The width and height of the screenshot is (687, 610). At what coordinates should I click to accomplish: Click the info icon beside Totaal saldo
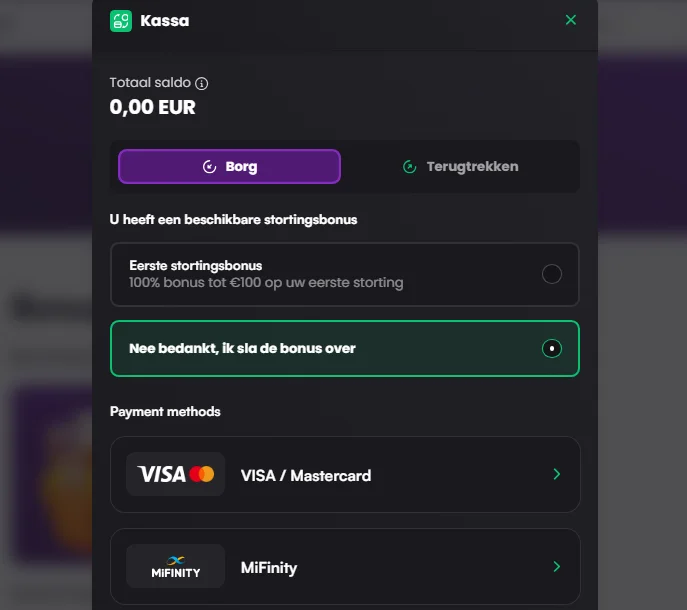pos(202,83)
